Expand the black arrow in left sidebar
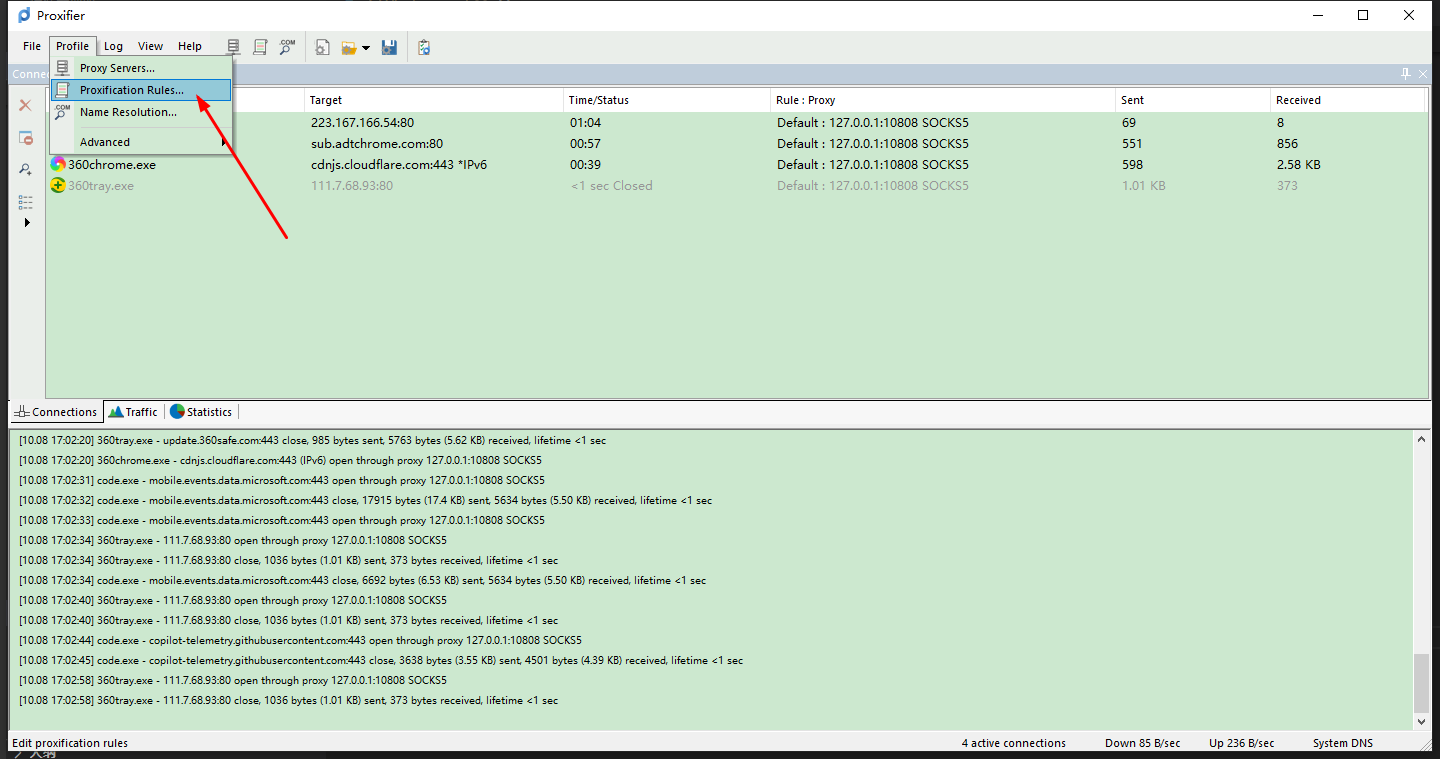1440x759 pixels. pyautogui.click(x=27, y=222)
